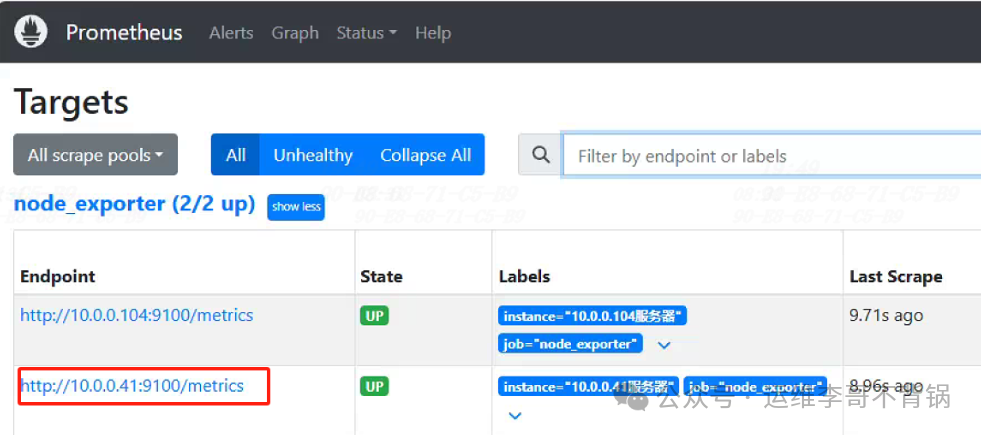Click the instance="10.0.0.41服务器" label
This screenshot has height=435, width=981.
588,386
